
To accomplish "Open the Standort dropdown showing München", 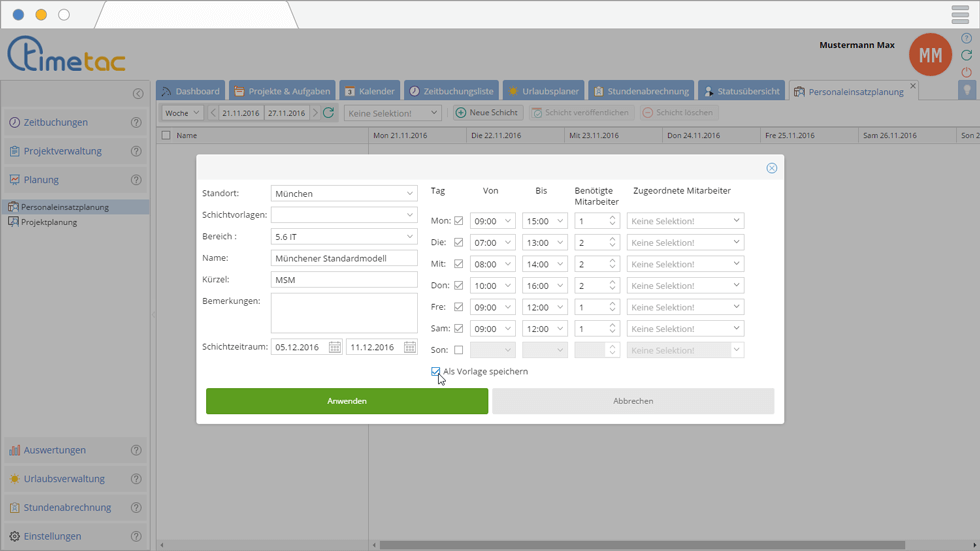I will point(343,193).
